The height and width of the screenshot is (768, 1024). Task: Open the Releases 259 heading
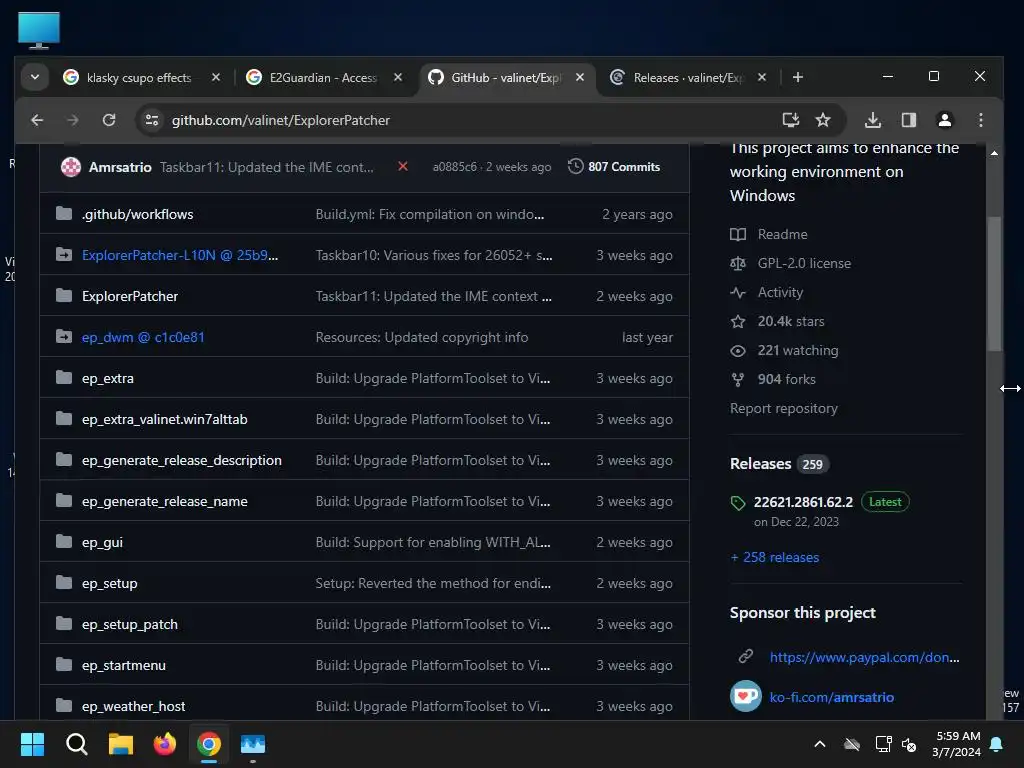point(779,464)
